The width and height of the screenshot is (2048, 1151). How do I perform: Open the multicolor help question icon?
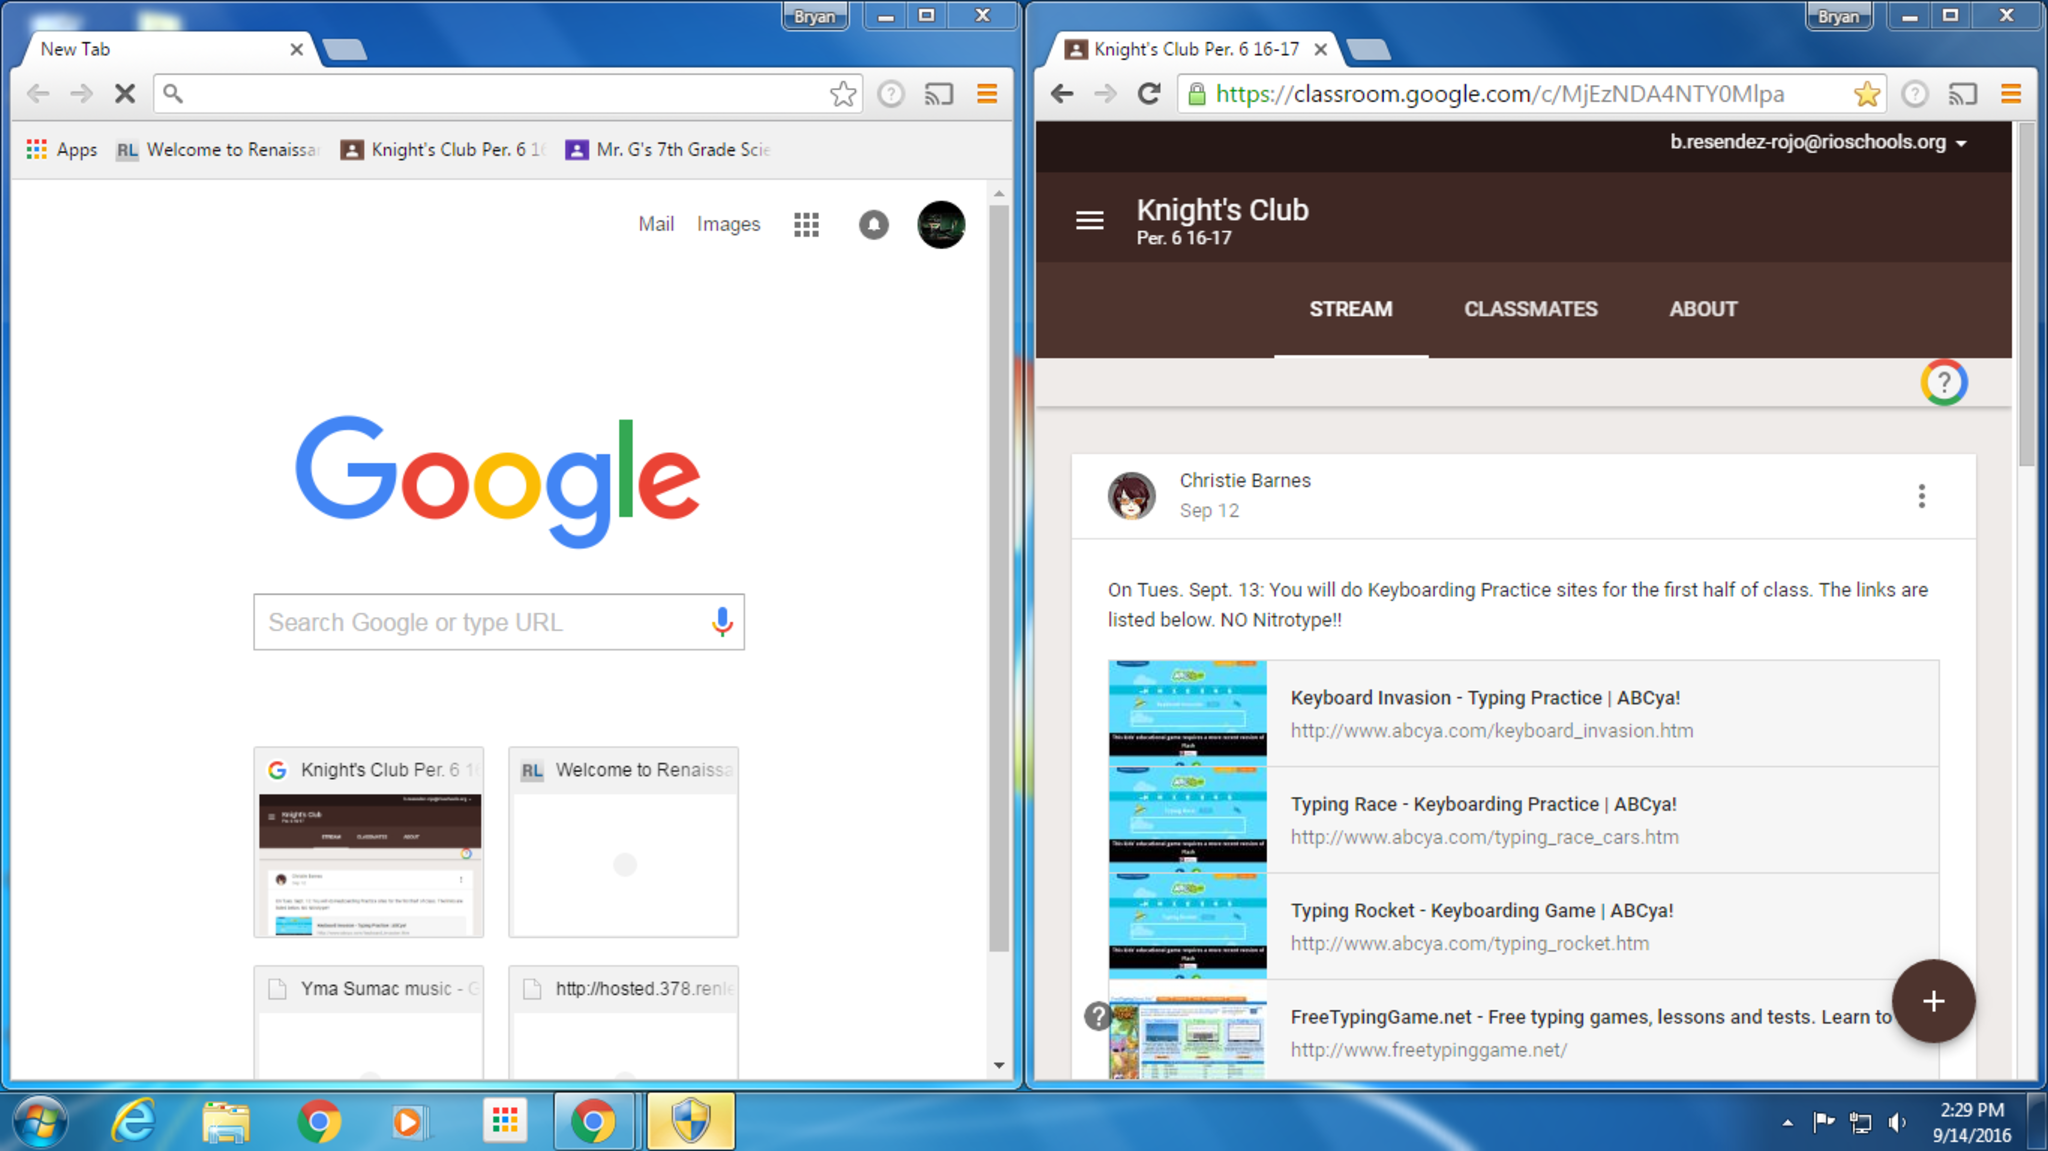(1943, 382)
